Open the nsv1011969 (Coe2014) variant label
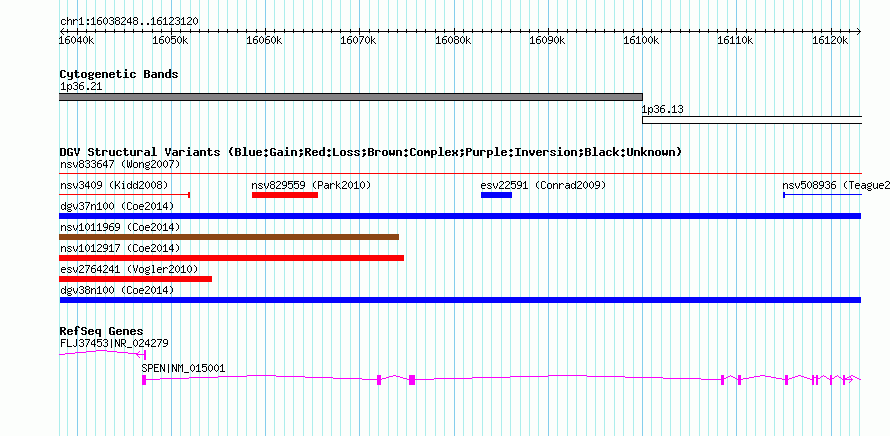Image resolution: width=890 pixels, height=436 pixels. pos(120,228)
